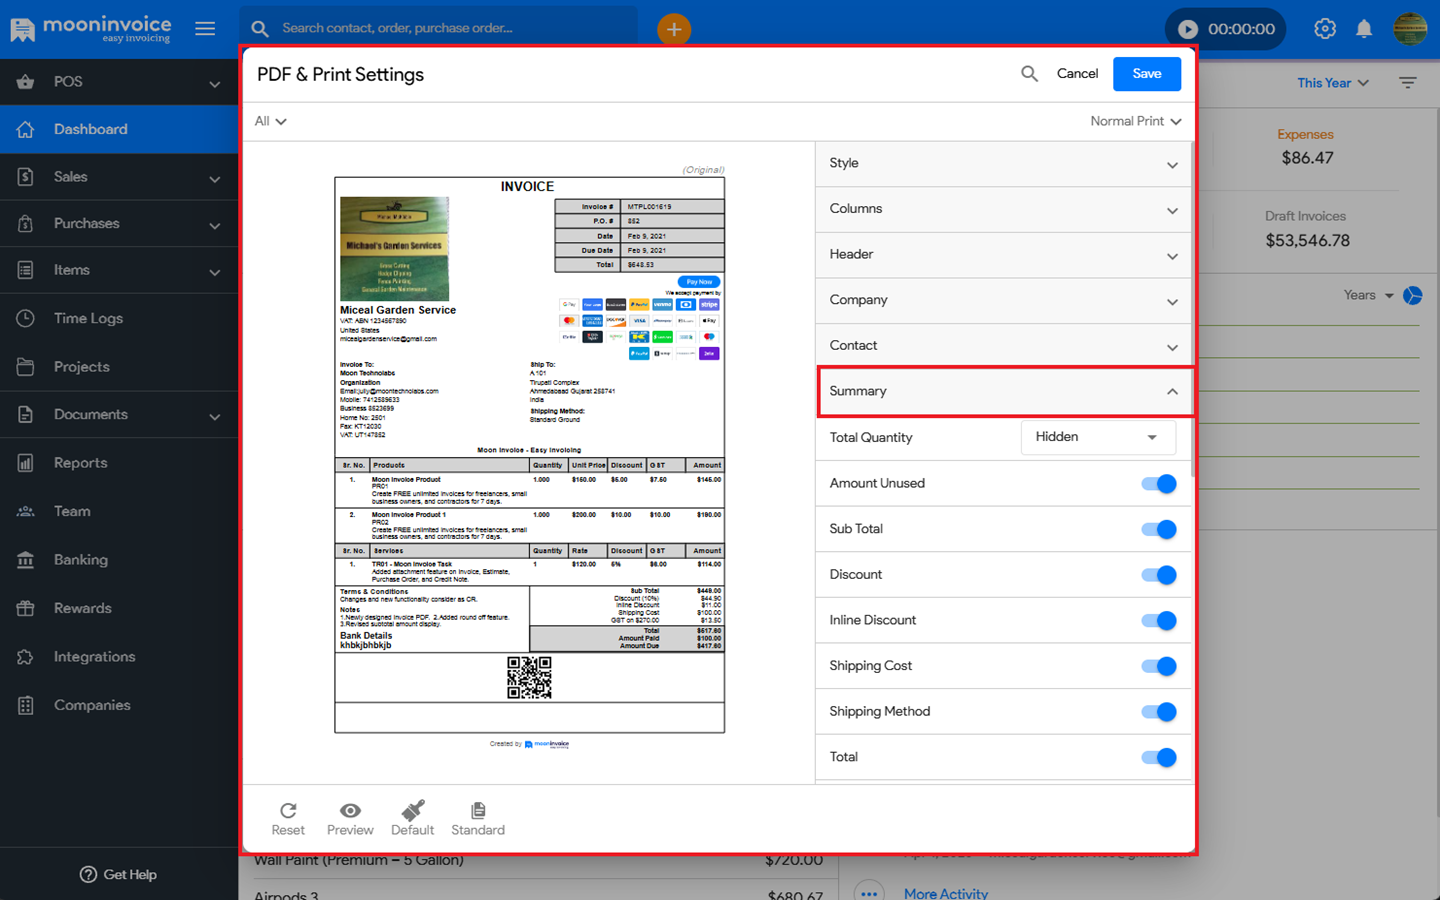Click the search magnifier in PDF settings
Image resolution: width=1440 pixels, height=900 pixels.
click(1029, 74)
